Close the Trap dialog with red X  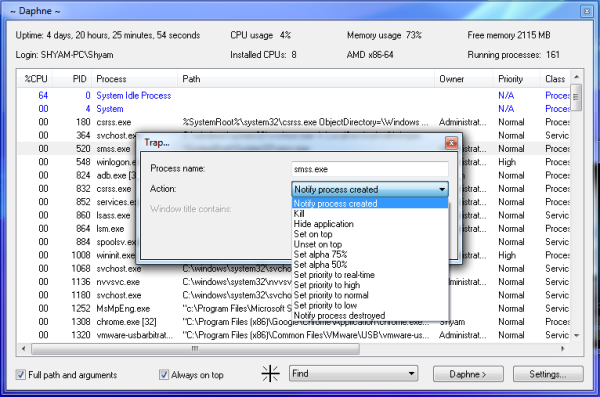click(x=452, y=143)
